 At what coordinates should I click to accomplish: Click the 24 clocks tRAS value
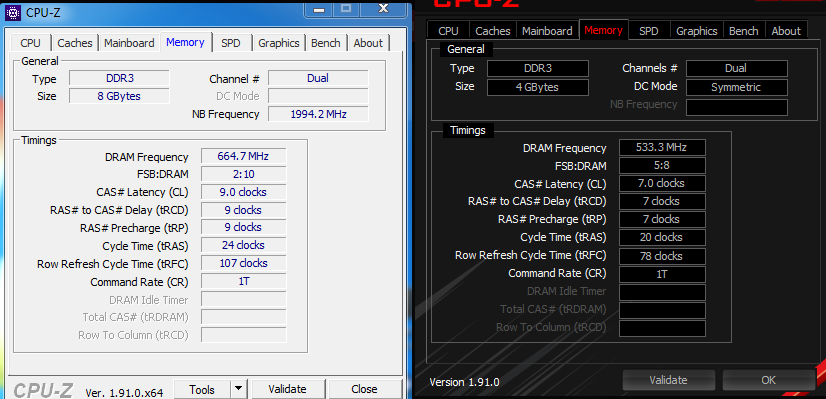243,245
